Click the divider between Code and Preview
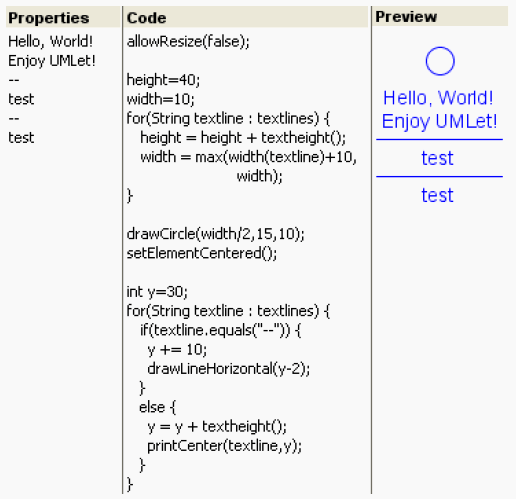This screenshot has width=516, height=499. tap(371, 250)
